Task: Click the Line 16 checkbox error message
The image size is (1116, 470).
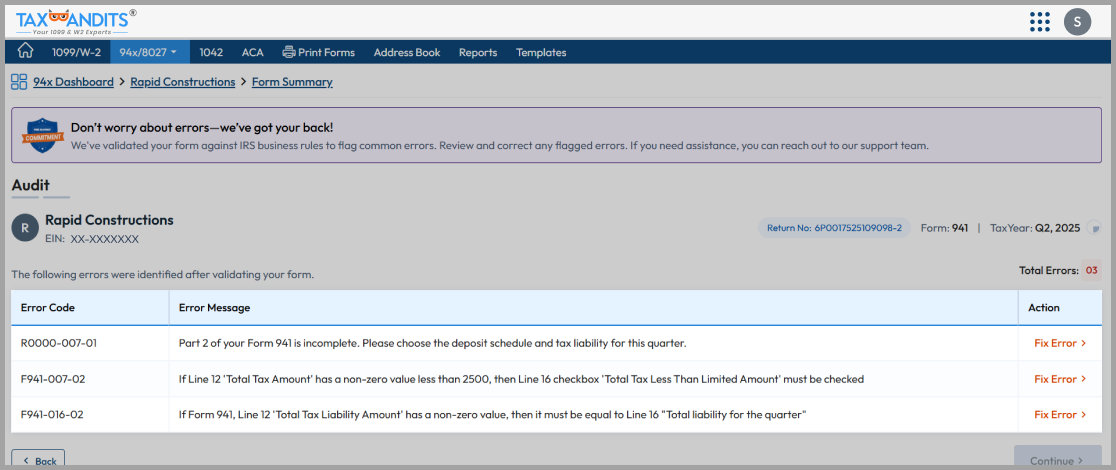Action: (x=521, y=379)
